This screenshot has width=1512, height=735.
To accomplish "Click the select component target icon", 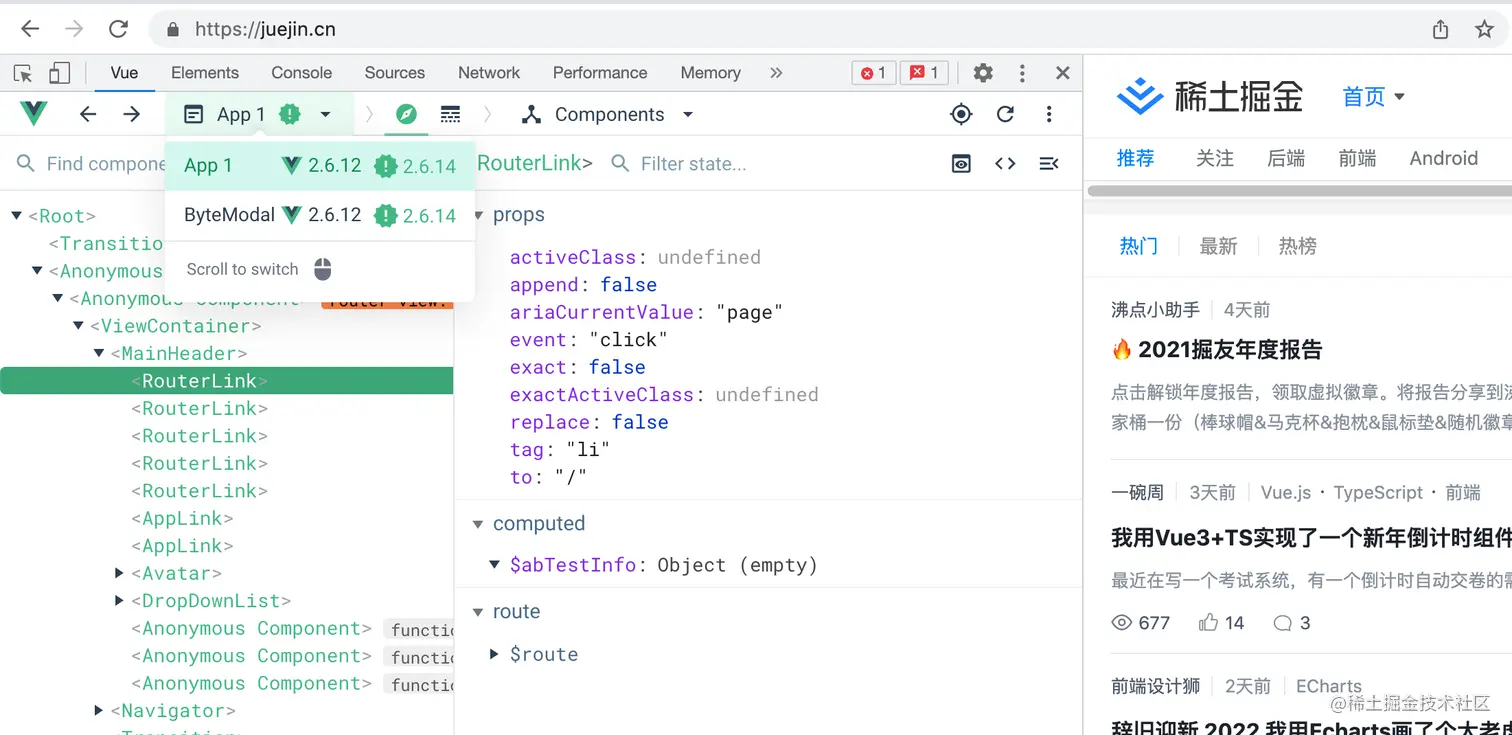I will [961, 114].
